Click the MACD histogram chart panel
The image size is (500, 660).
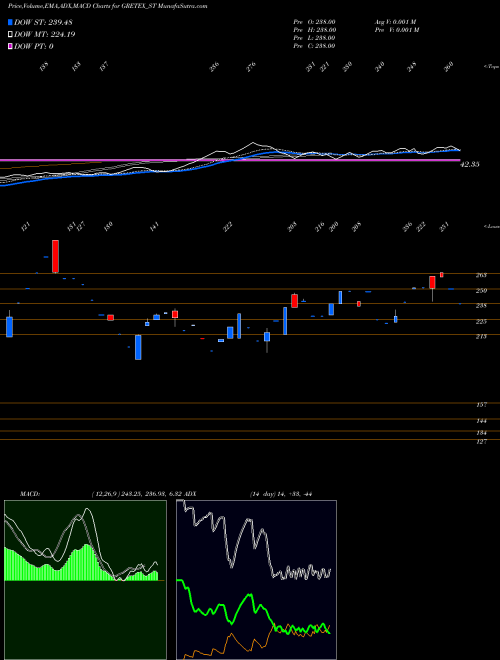[85, 580]
